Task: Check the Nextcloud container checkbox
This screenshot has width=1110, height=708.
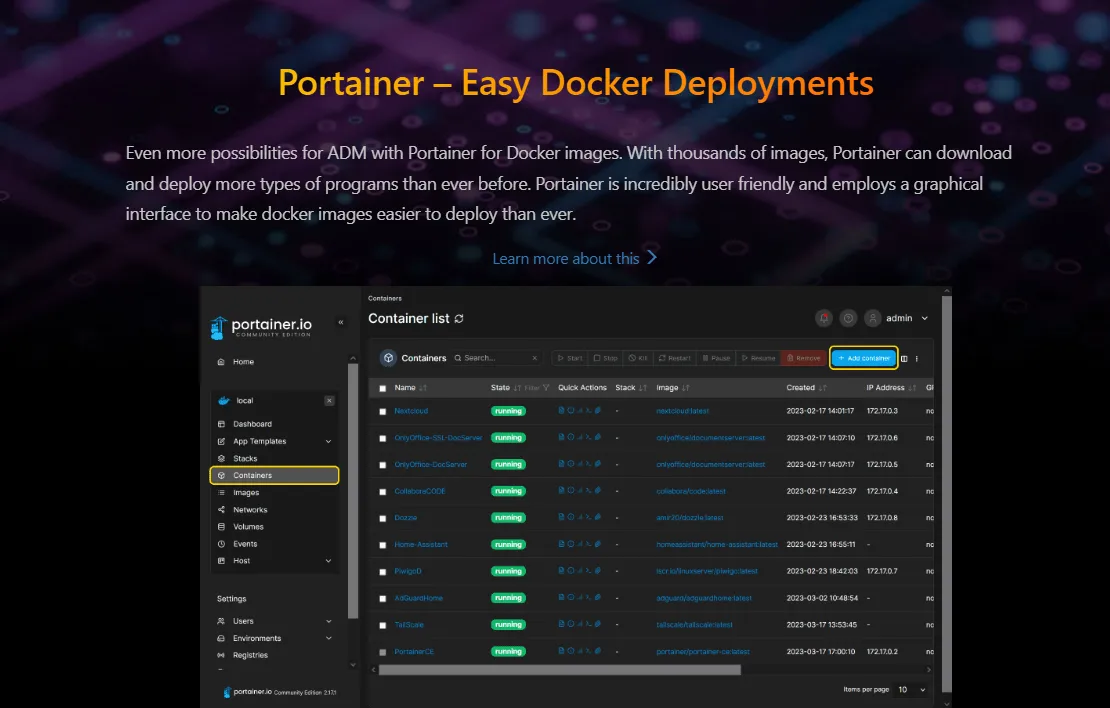Action: 383,411
